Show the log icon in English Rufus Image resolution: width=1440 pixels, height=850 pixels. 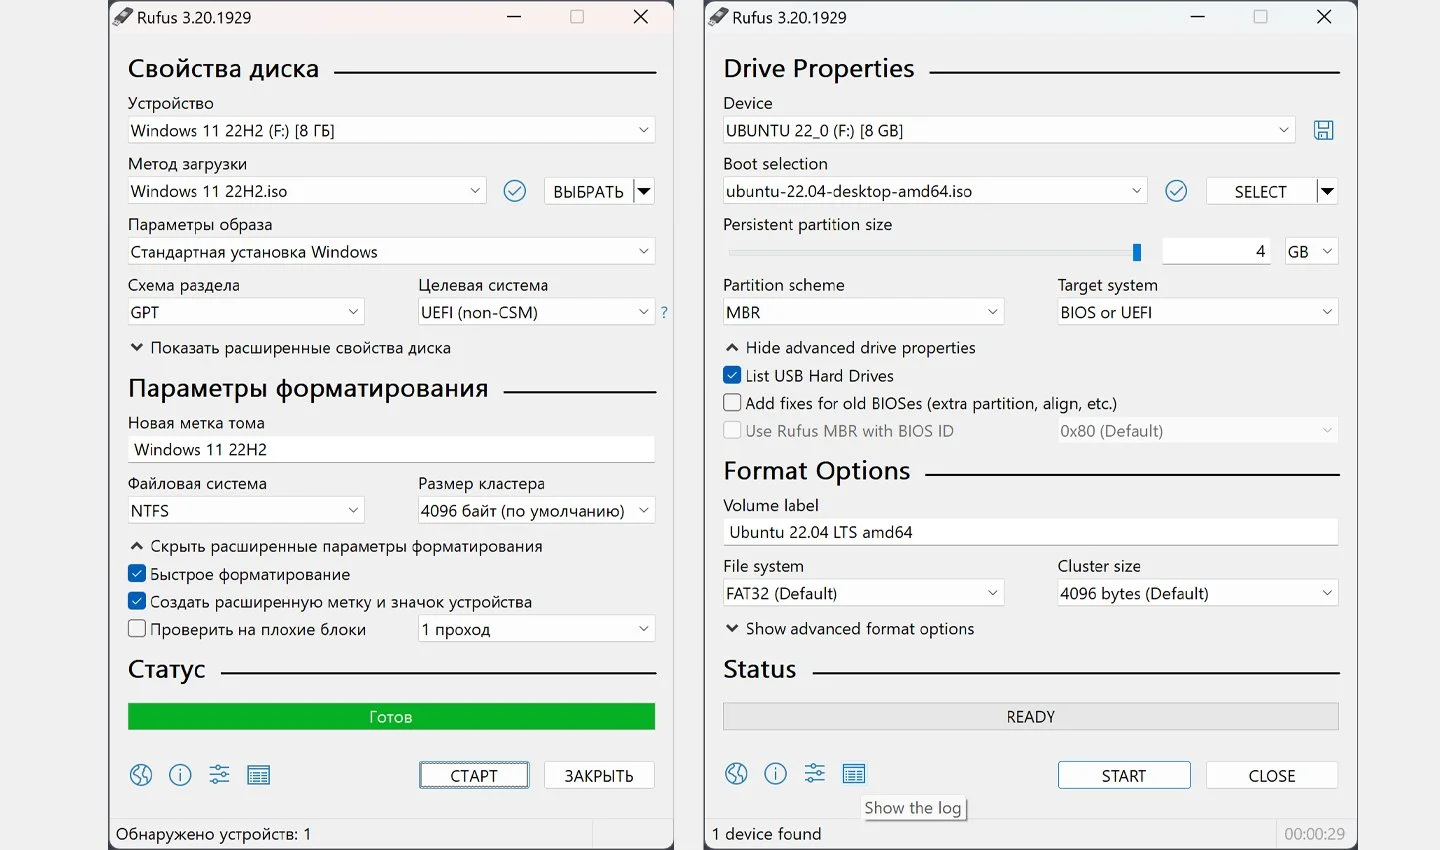854,774
